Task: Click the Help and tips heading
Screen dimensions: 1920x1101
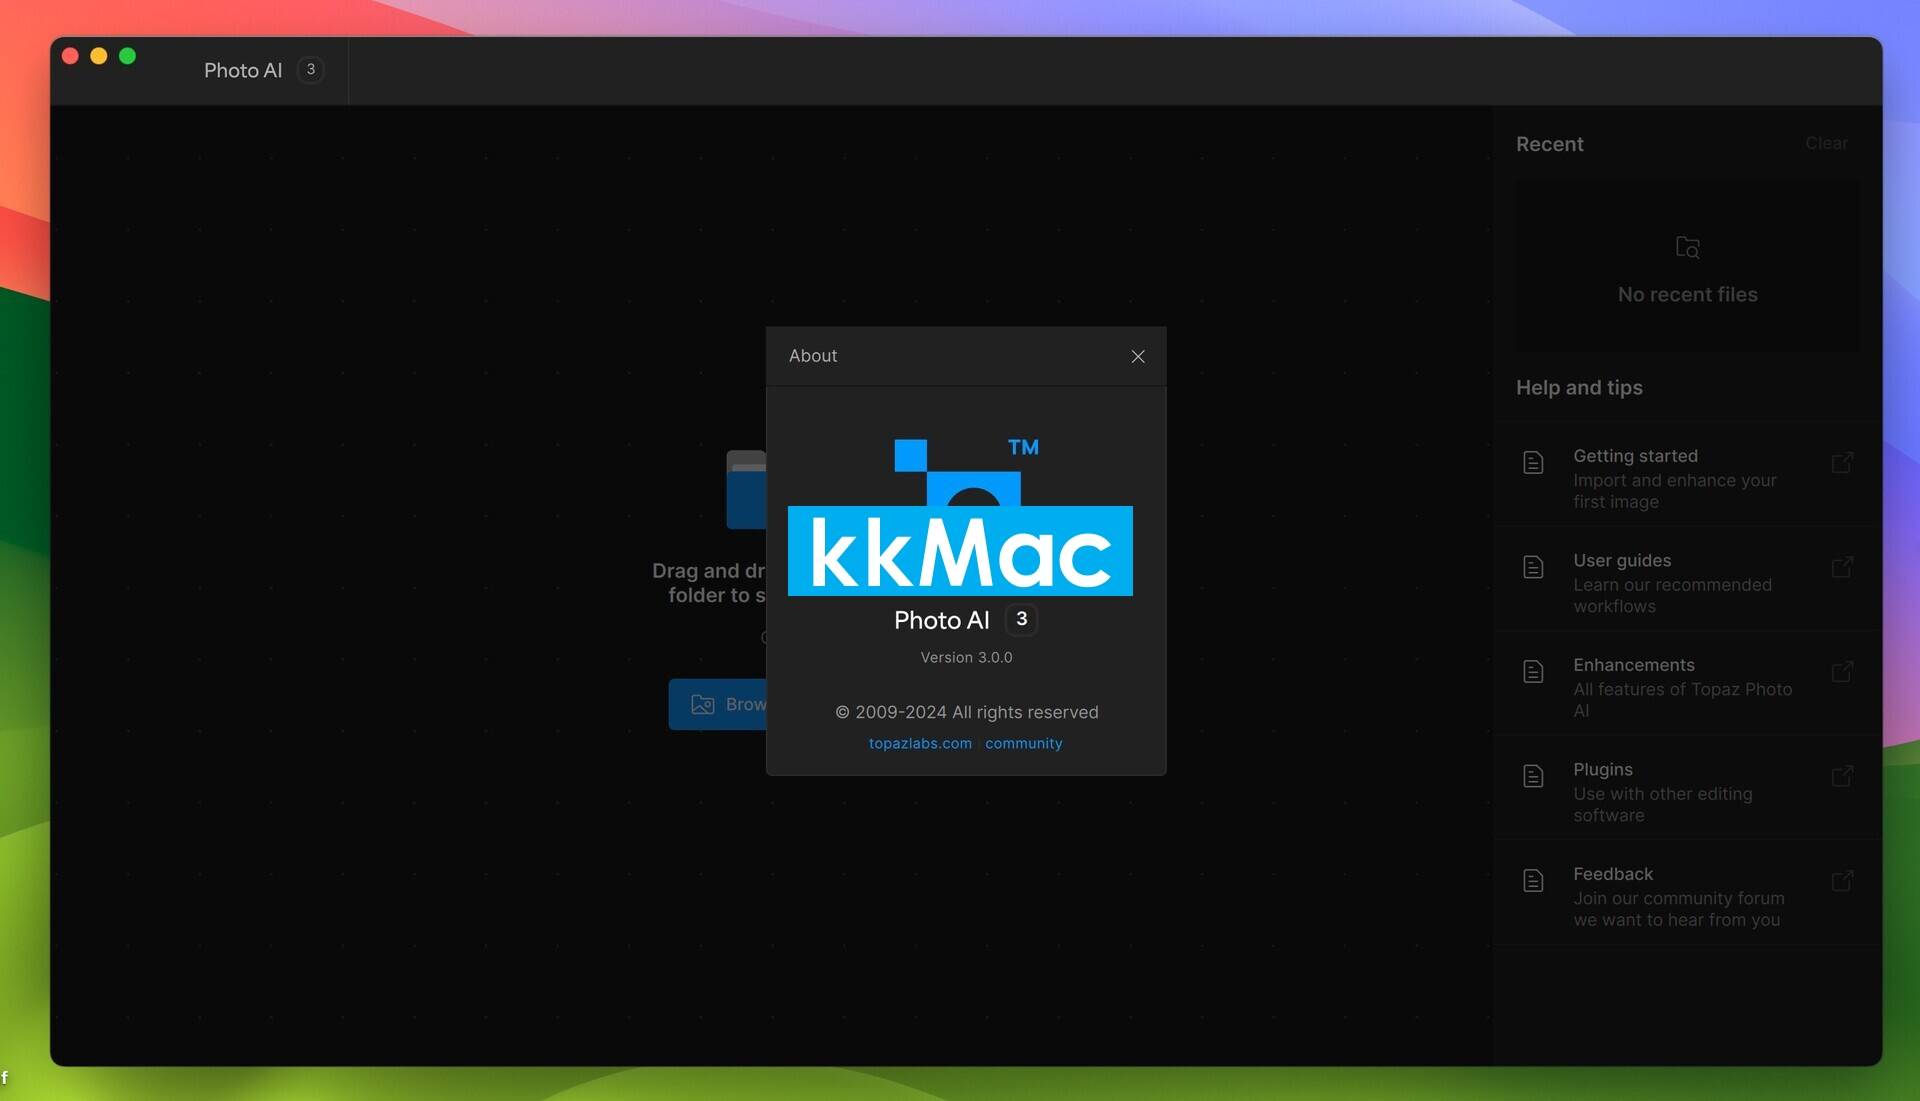Action: pos(1579,388)
